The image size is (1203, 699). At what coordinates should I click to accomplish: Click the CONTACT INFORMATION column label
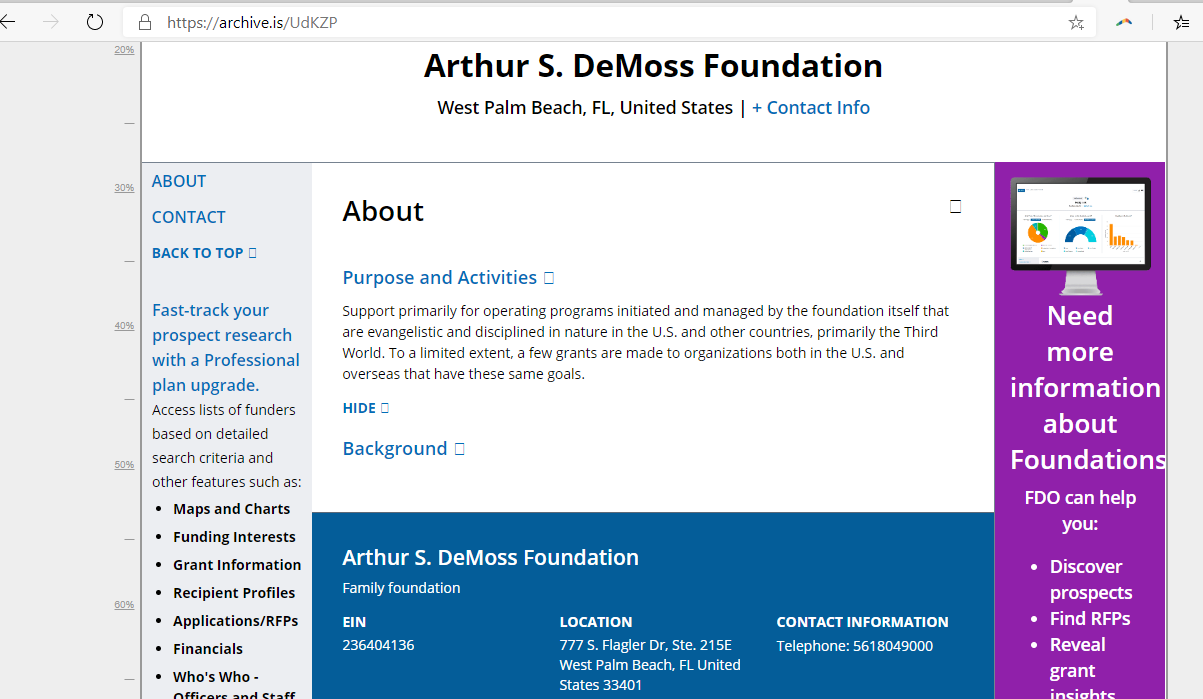click(862, 622)
